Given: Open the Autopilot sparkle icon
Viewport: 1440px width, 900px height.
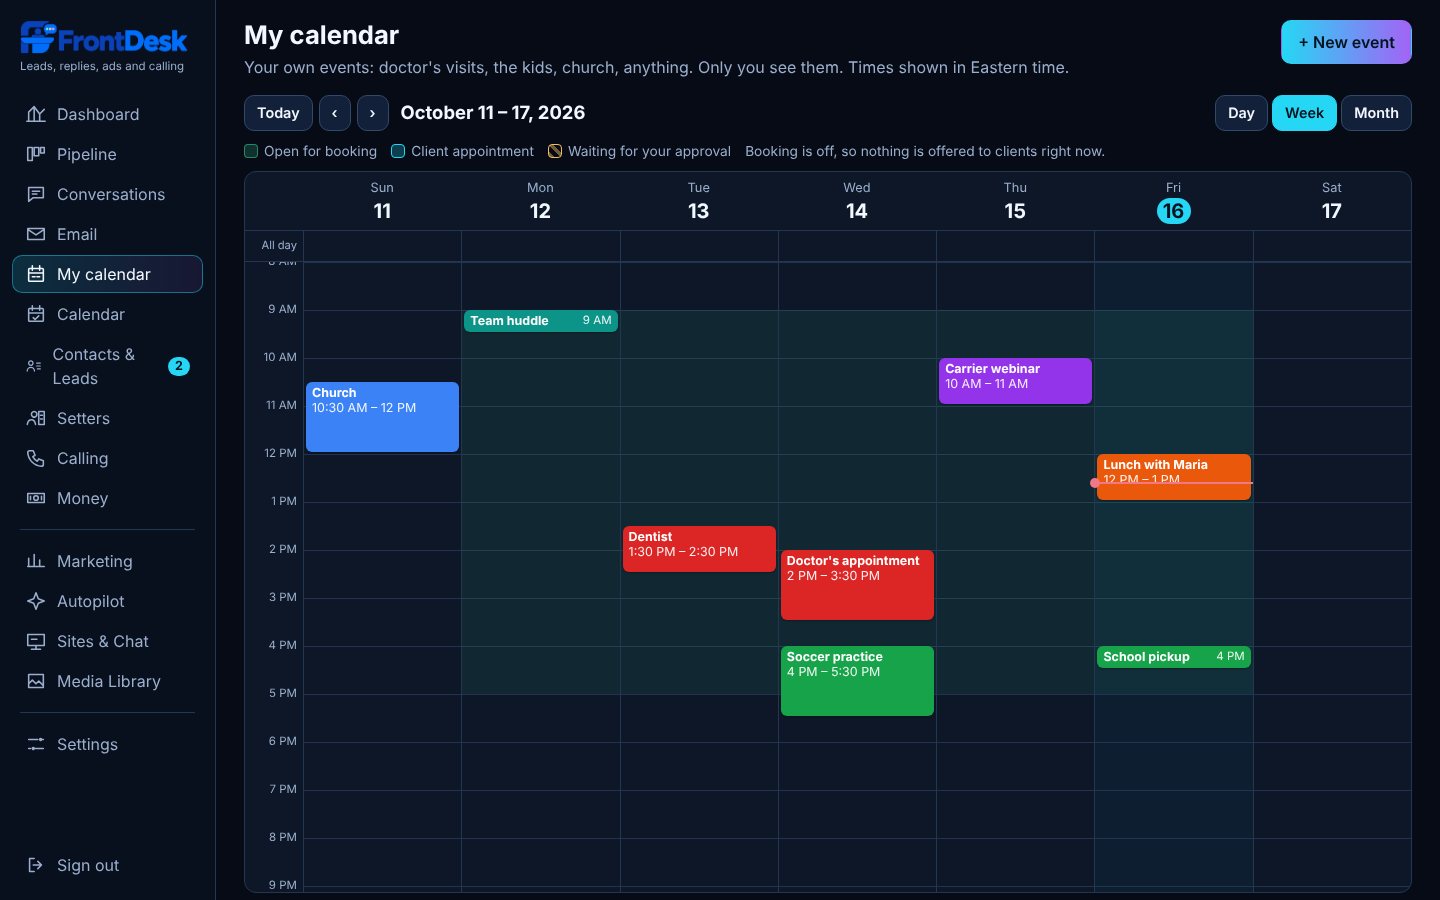Looking at the screenshot, I should click(x=36, y=601).
